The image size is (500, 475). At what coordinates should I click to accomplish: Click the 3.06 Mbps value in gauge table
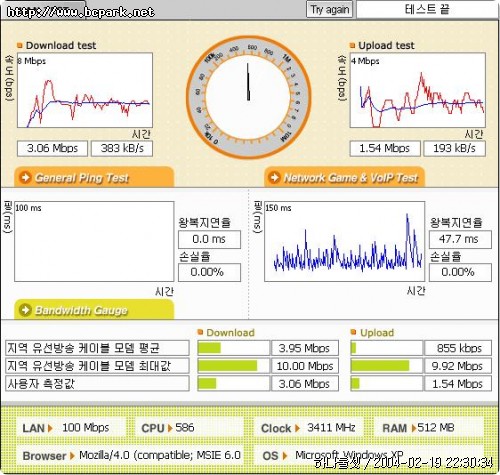coord(305,383)
